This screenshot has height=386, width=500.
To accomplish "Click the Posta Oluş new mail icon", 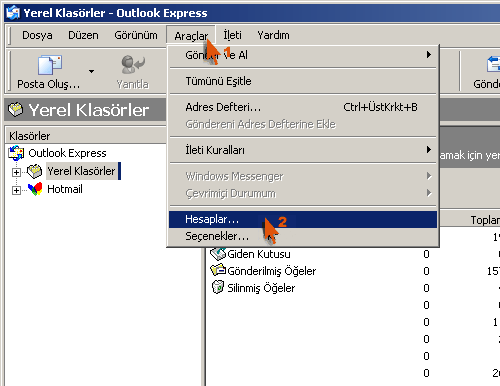I will click(x=50, y=65).
